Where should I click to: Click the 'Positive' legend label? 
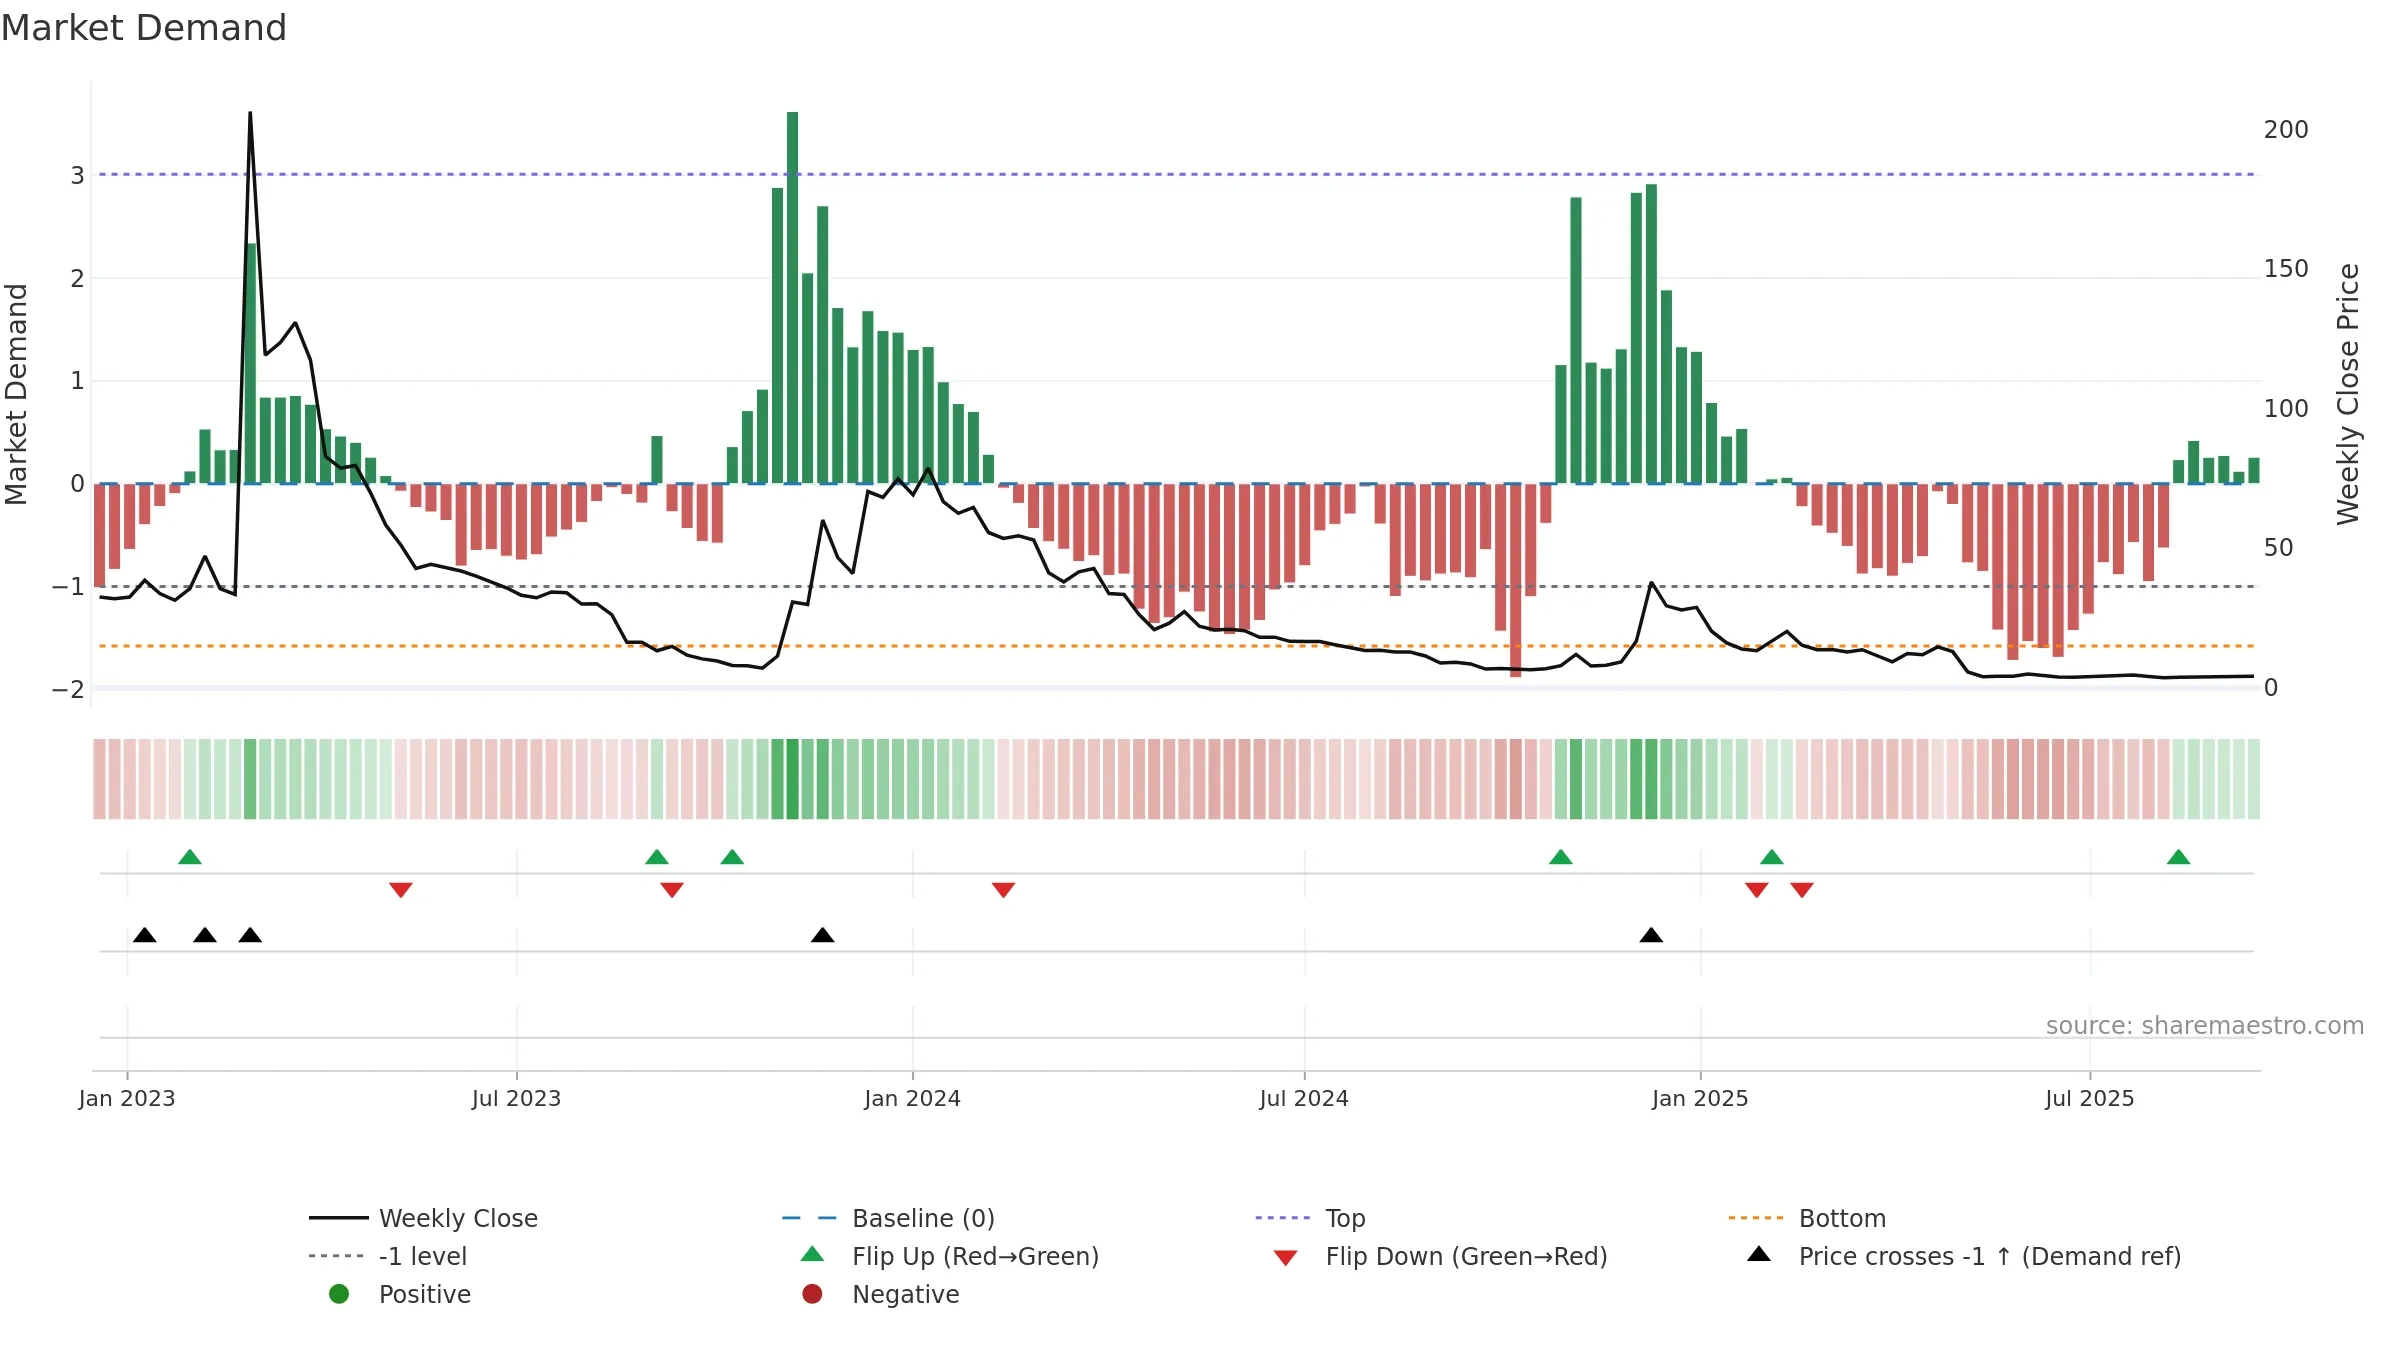point(424,1294)
